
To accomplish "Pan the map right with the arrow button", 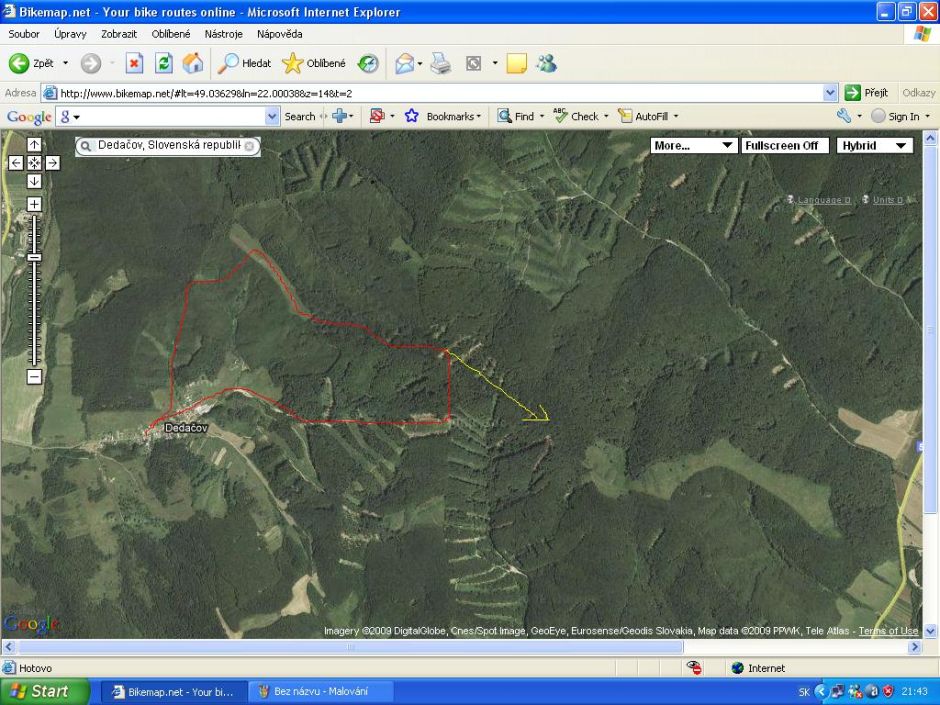I will point(52,163).
